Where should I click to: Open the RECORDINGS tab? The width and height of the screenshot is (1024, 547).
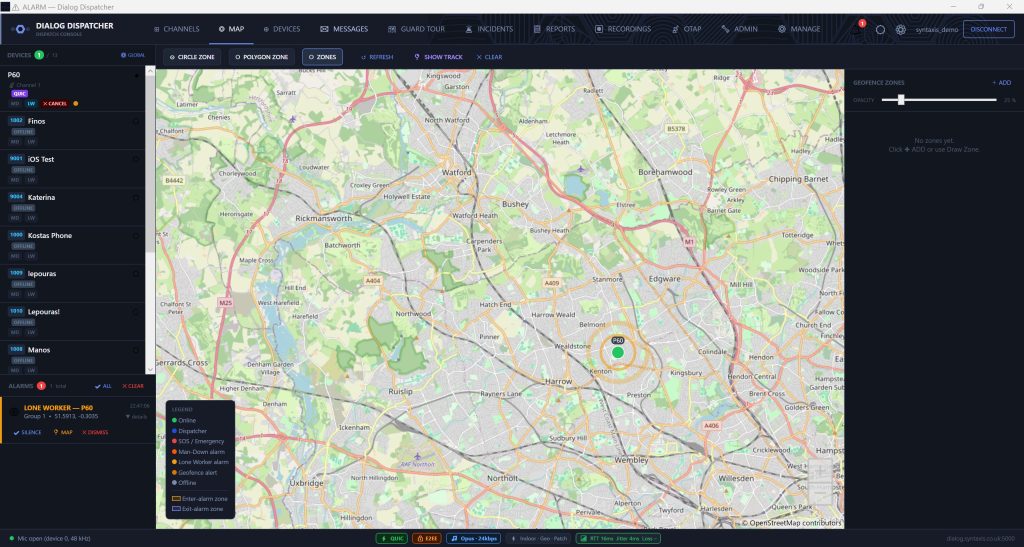coord(622,29)
